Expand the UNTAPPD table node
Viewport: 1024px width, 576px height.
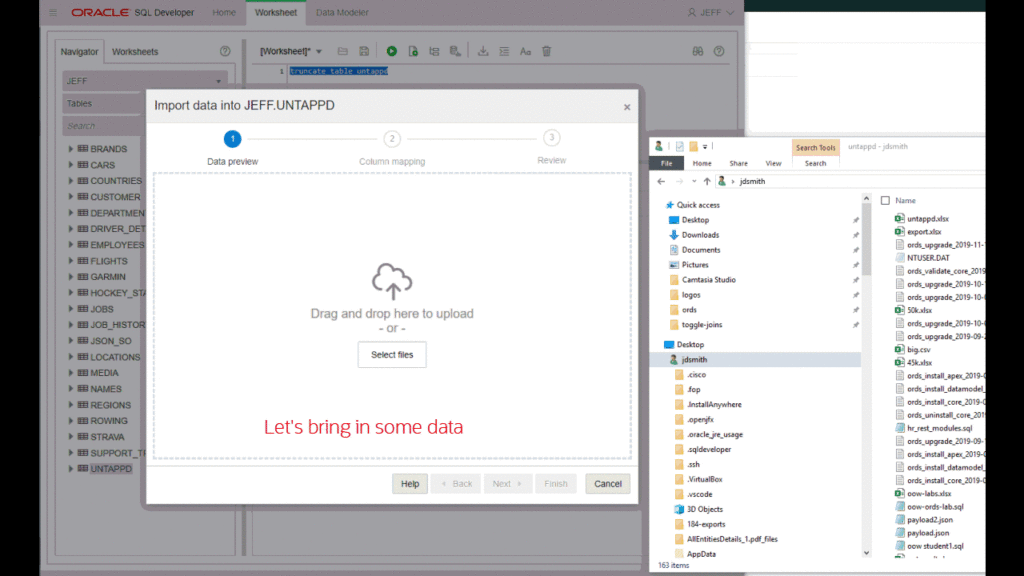[x=69, y=468]
